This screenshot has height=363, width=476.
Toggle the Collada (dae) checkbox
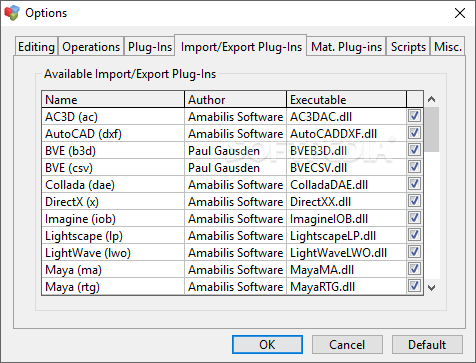(414, 184)
